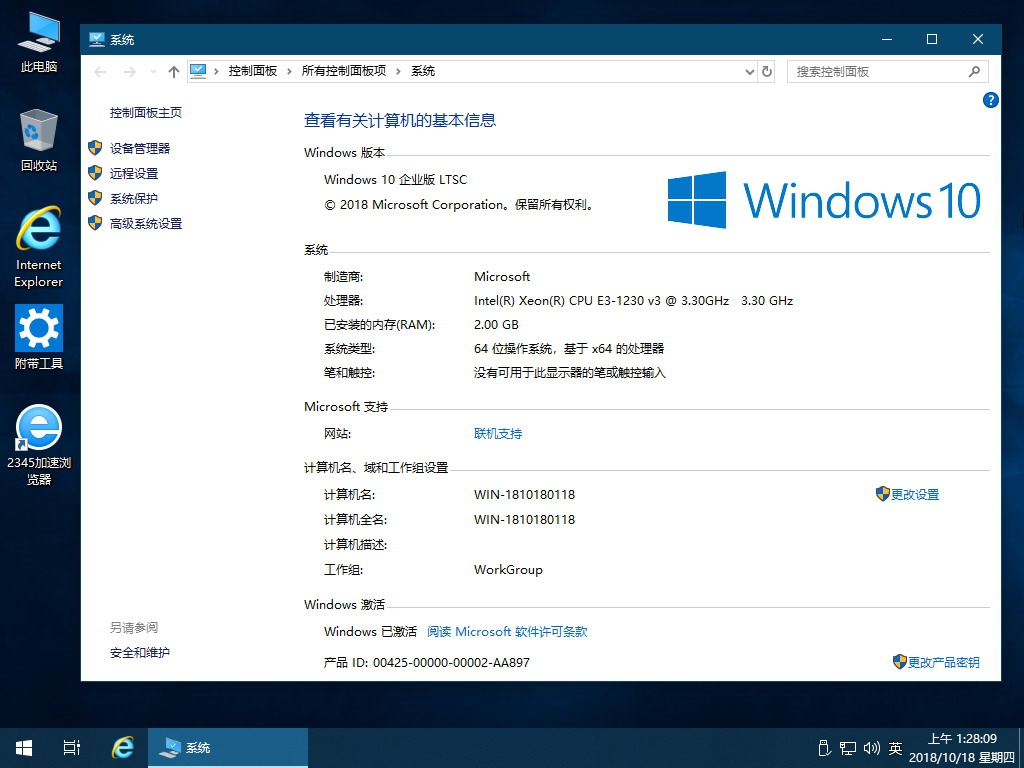The image size is (1024, 768).
Task: Click the system window title bar icon
Action: (97, 39)
